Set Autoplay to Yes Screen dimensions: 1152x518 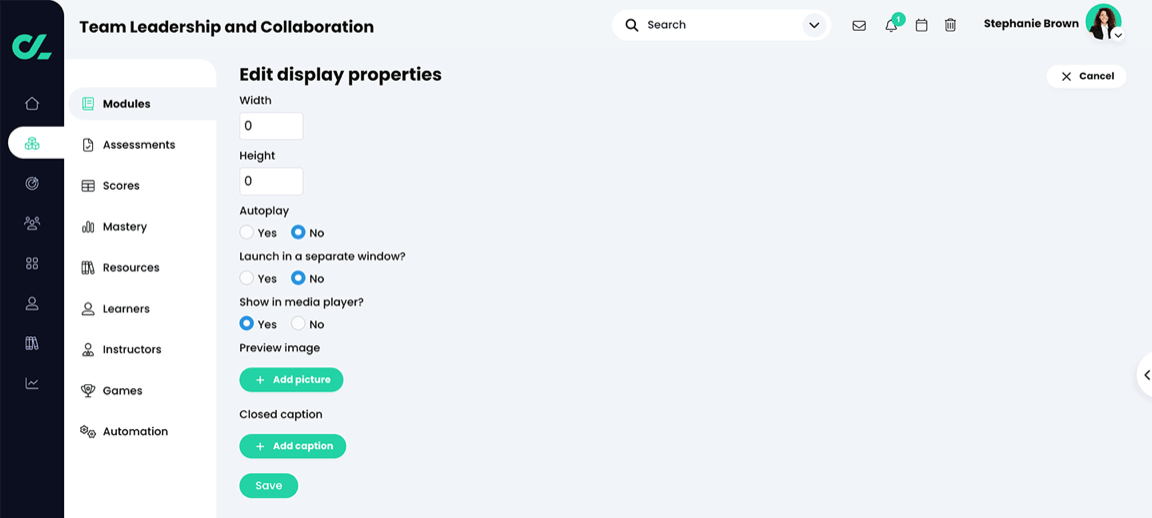pos(247,232)
